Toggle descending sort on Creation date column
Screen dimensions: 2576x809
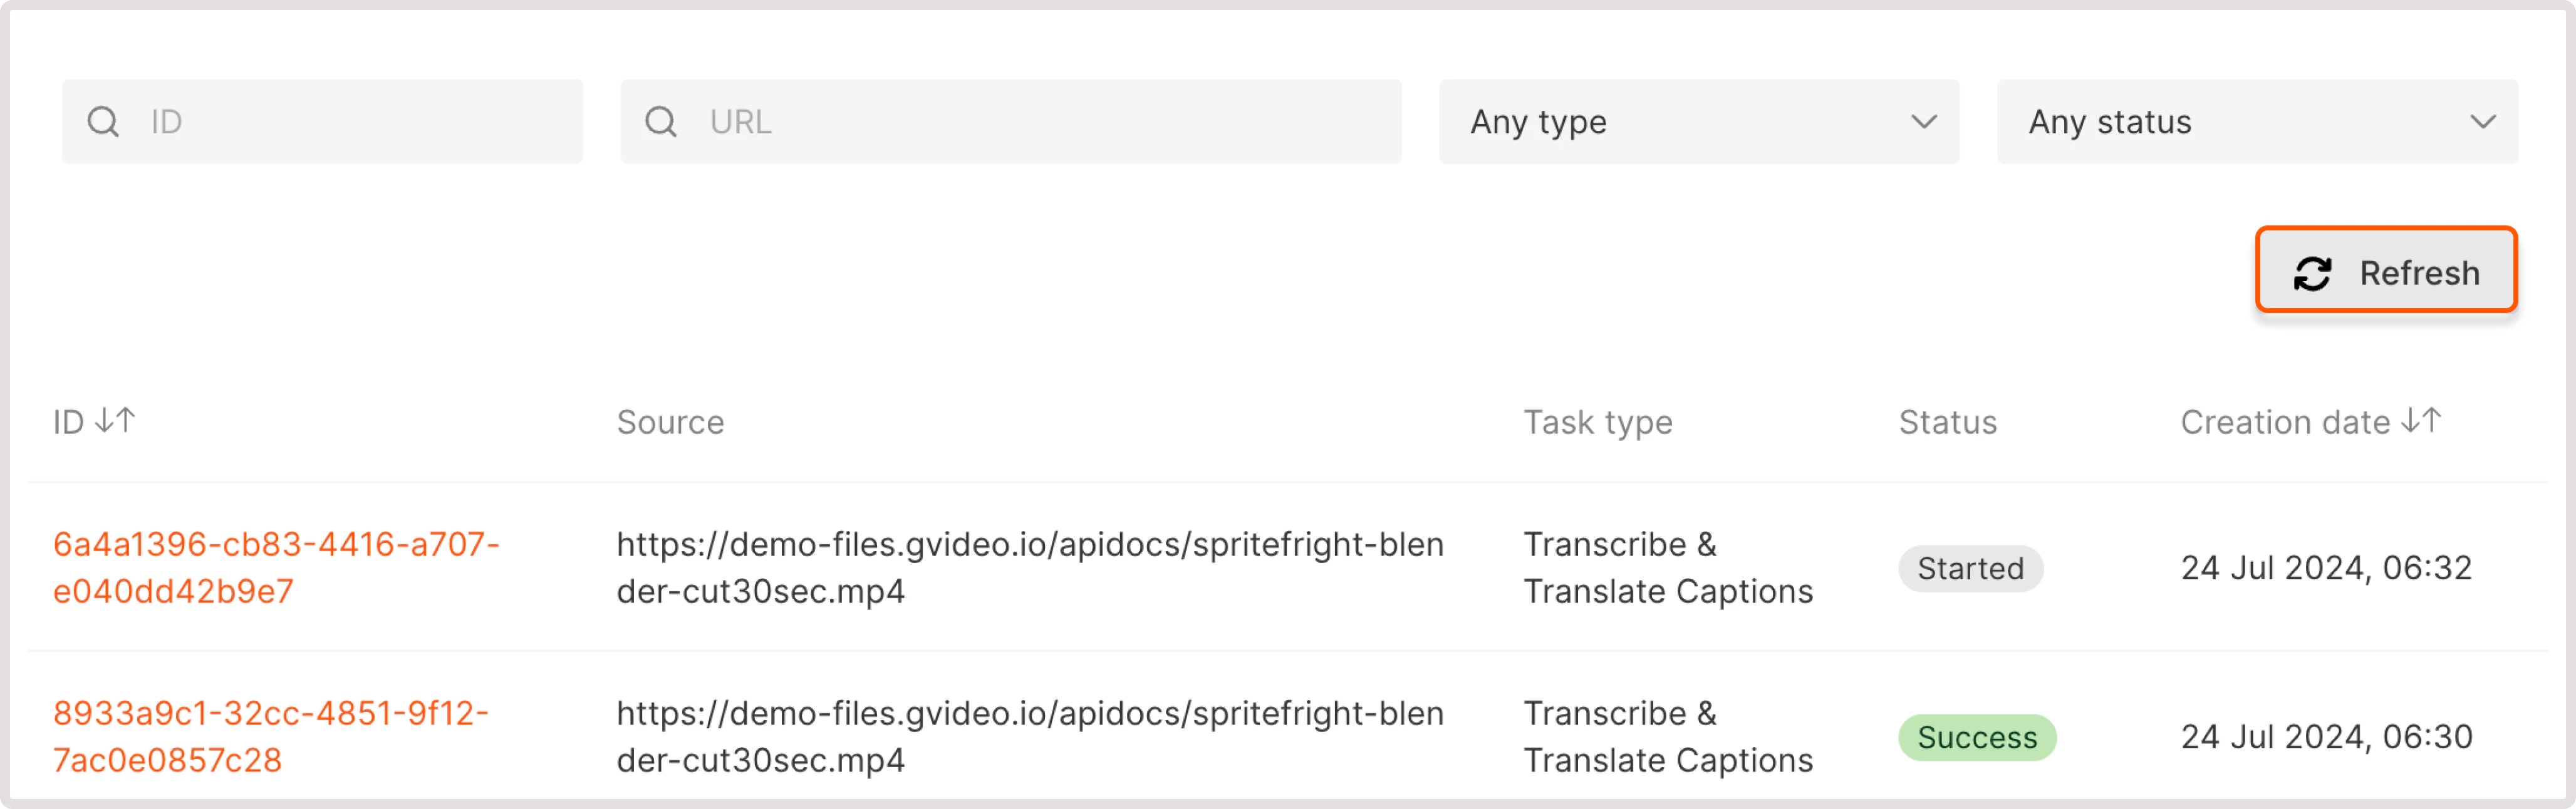coord(2425,421)
